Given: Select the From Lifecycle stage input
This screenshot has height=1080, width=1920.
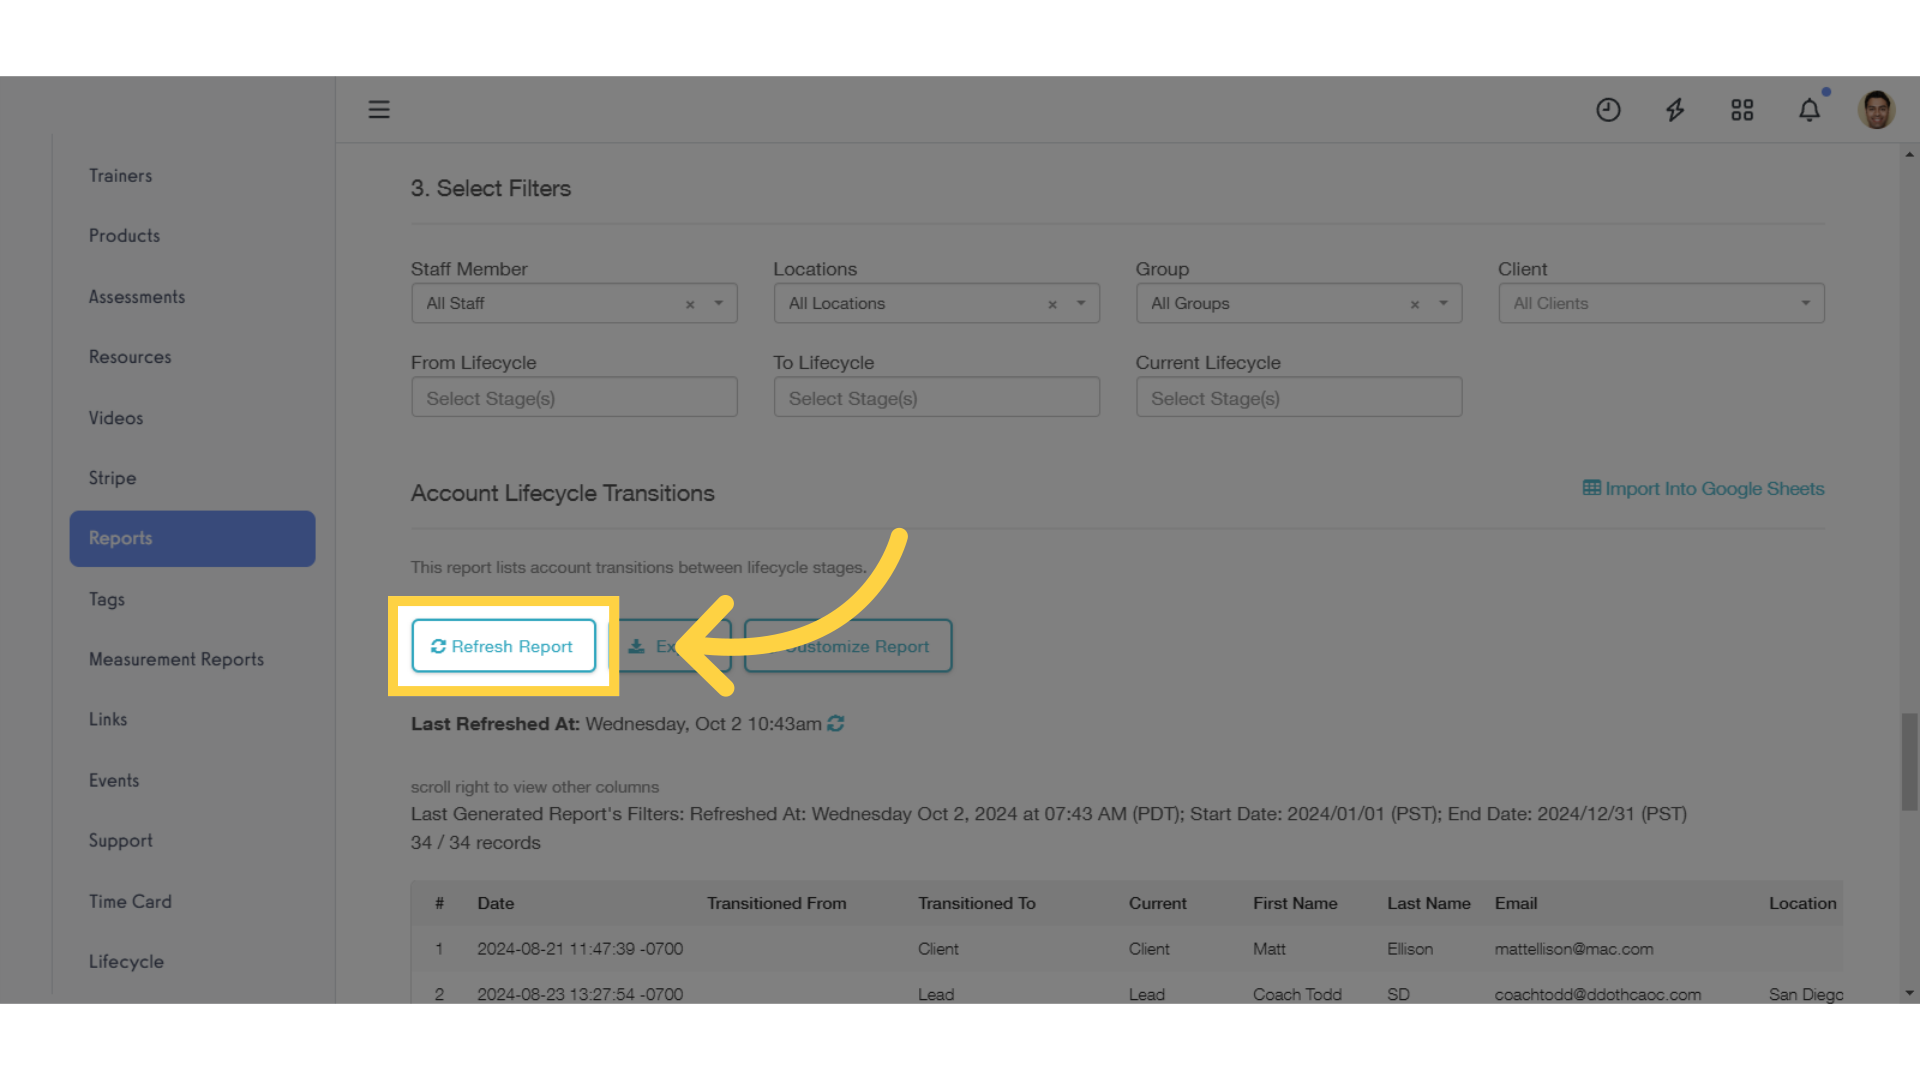Looking at the screenshot, I should tap(574, 397).
